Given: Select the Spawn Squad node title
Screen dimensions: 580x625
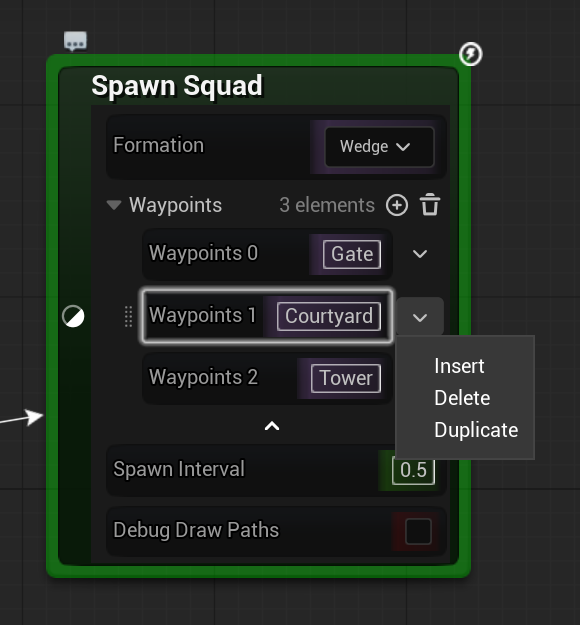Looking at the screenshot, I should point(177,85).
